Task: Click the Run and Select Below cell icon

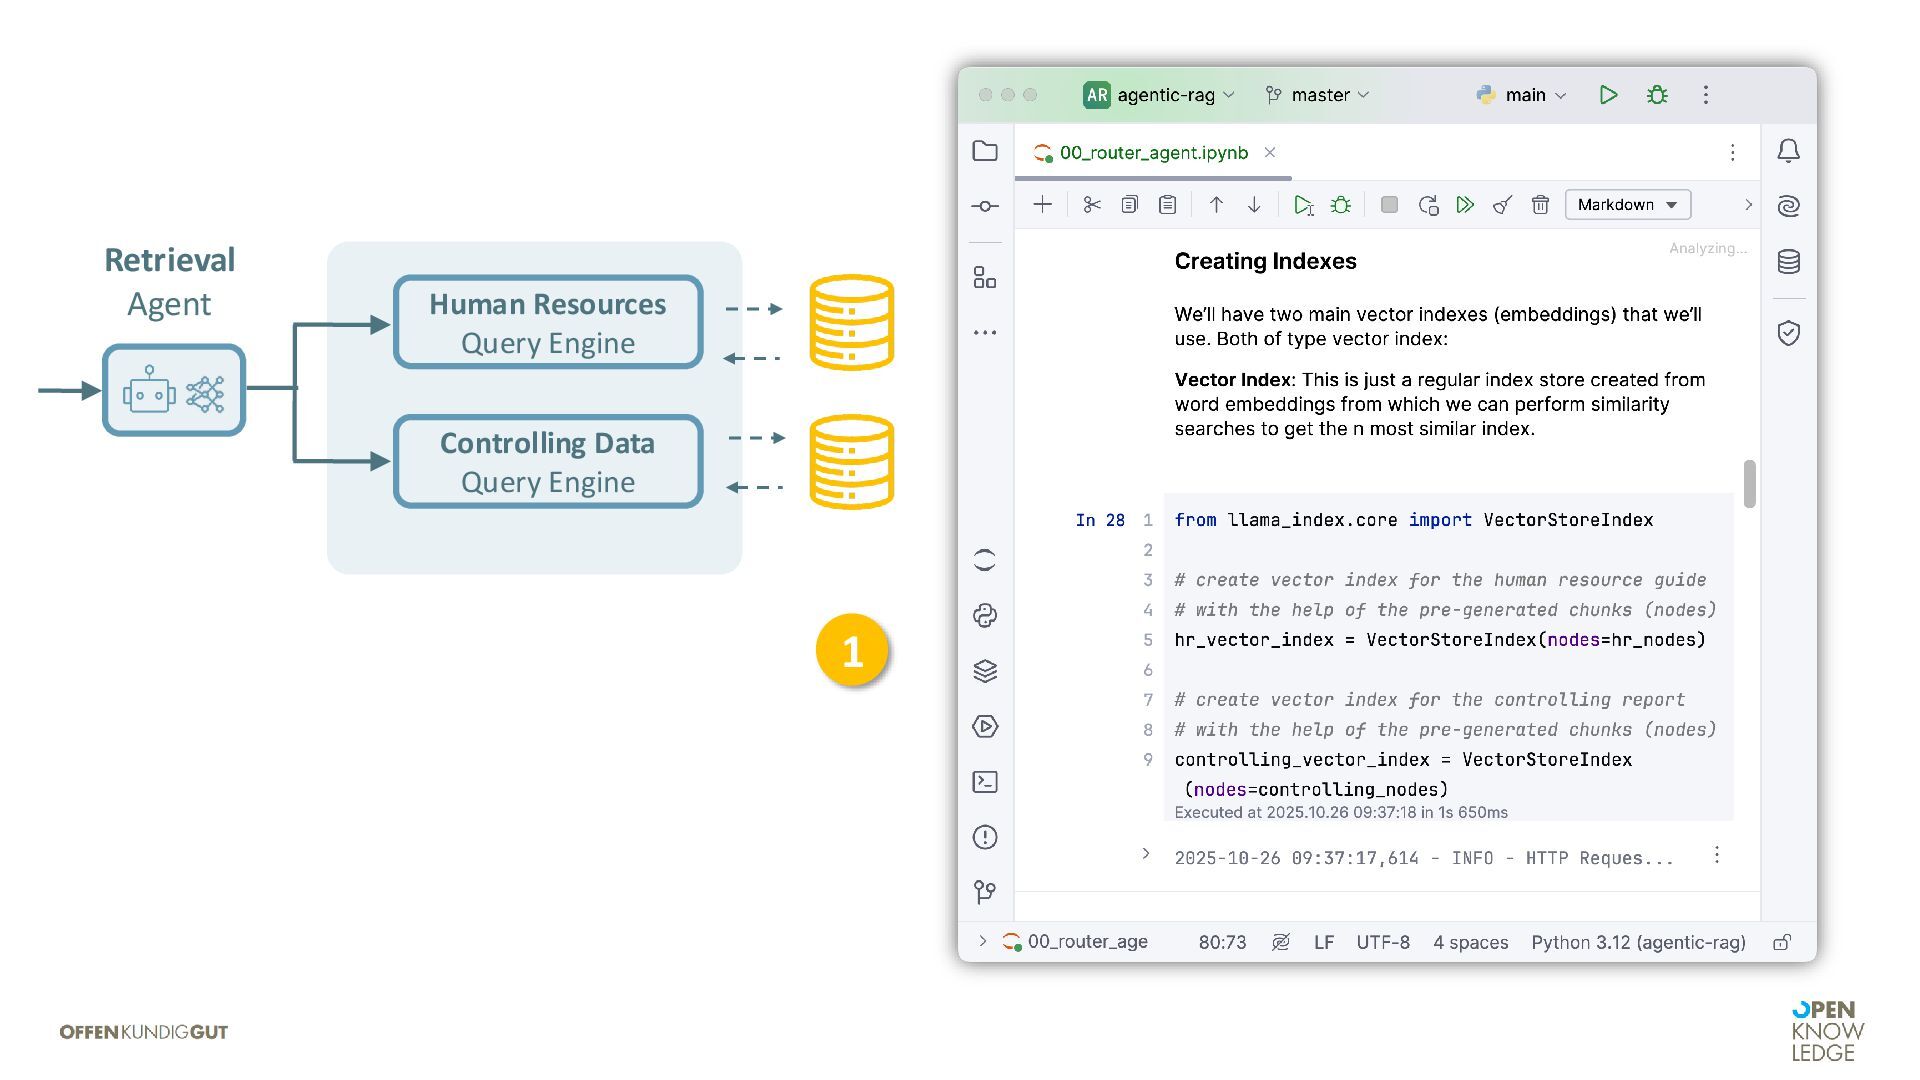Action: click(x=1303, y=205)
